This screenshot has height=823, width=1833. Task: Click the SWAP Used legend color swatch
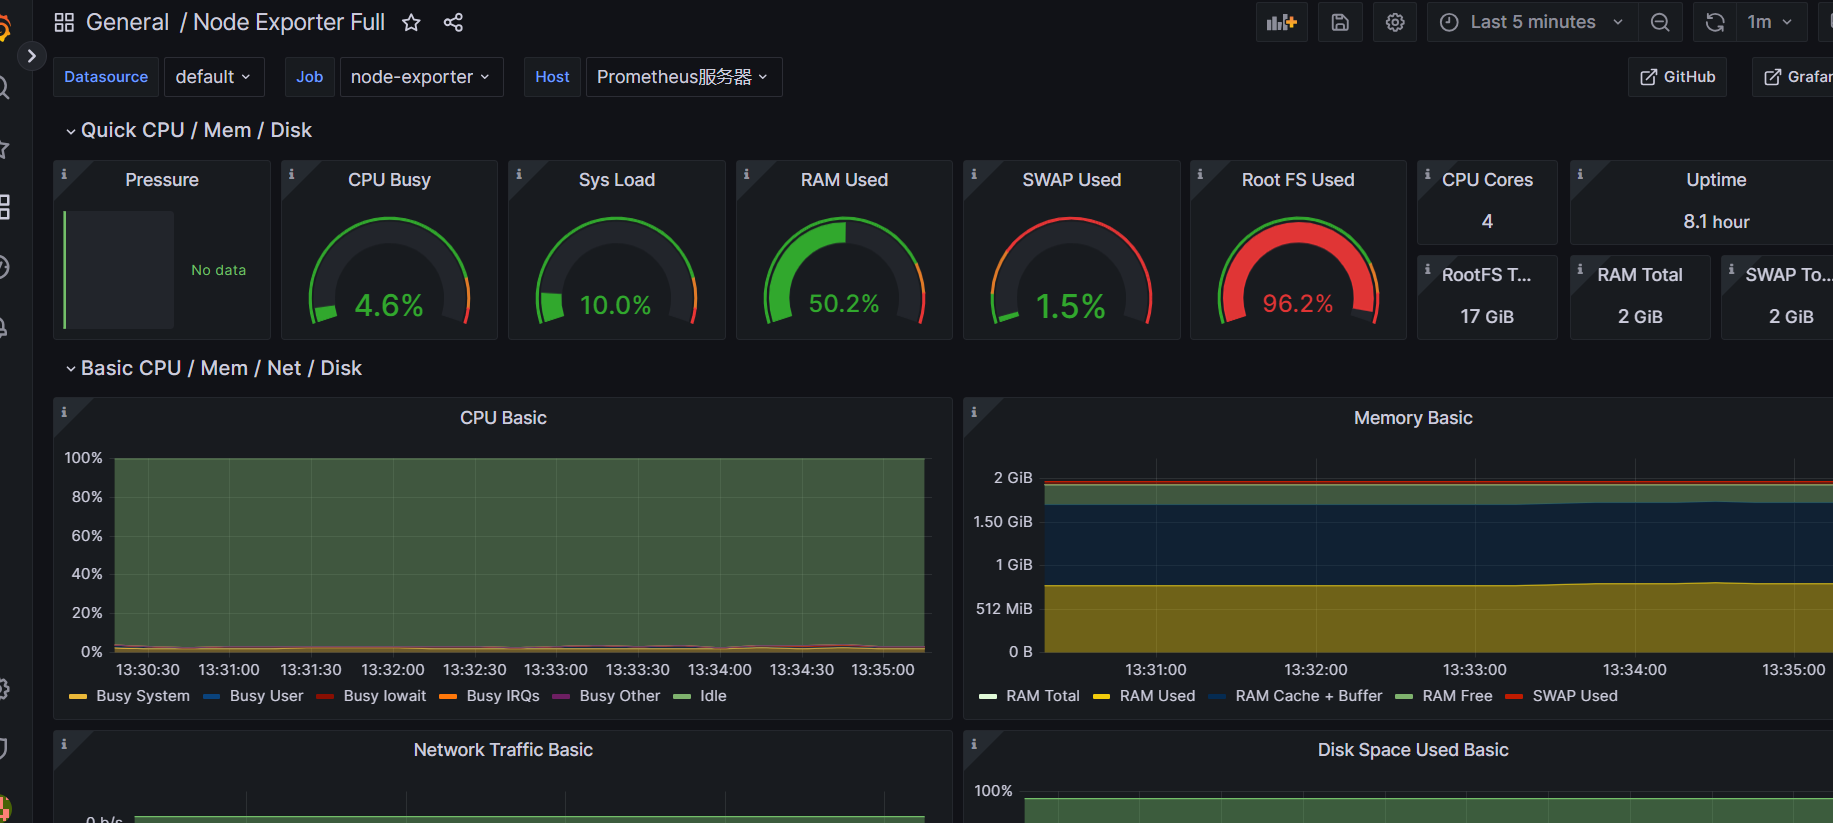1513,697
